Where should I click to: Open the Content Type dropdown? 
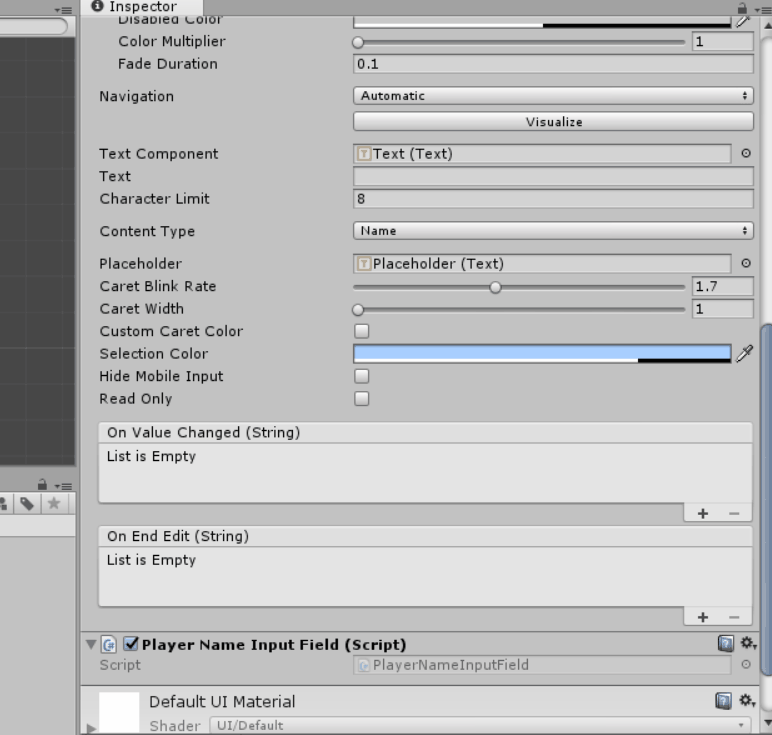pos(552,231)
